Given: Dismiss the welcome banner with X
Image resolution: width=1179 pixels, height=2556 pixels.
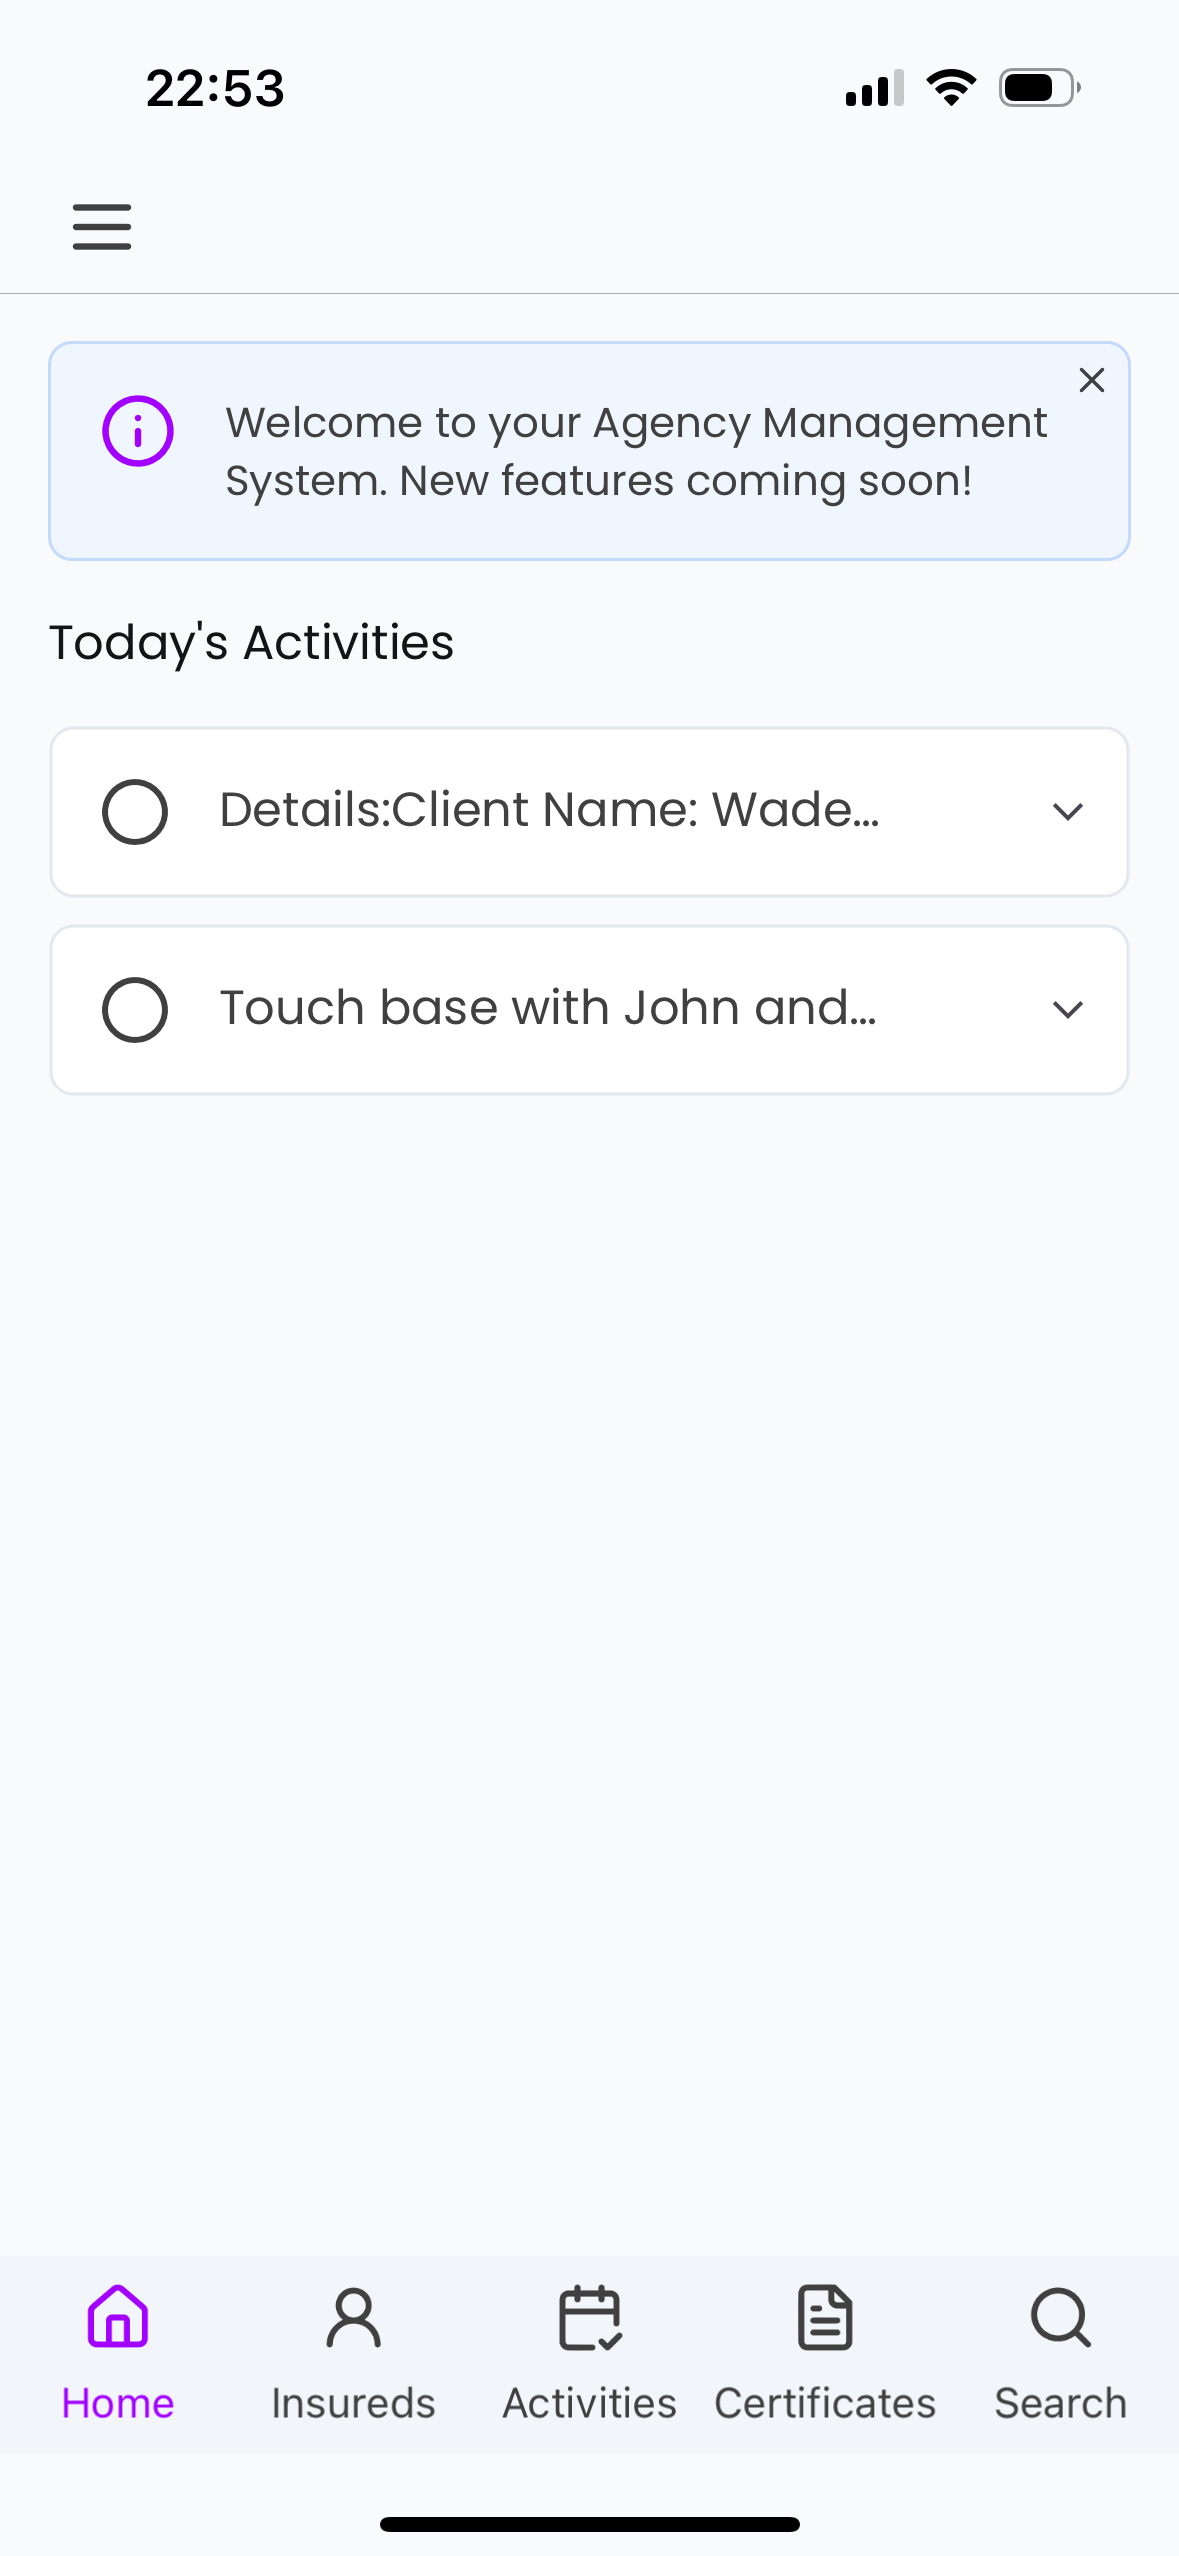Looking at the screenshot, I should click(x=1091, y=380).
